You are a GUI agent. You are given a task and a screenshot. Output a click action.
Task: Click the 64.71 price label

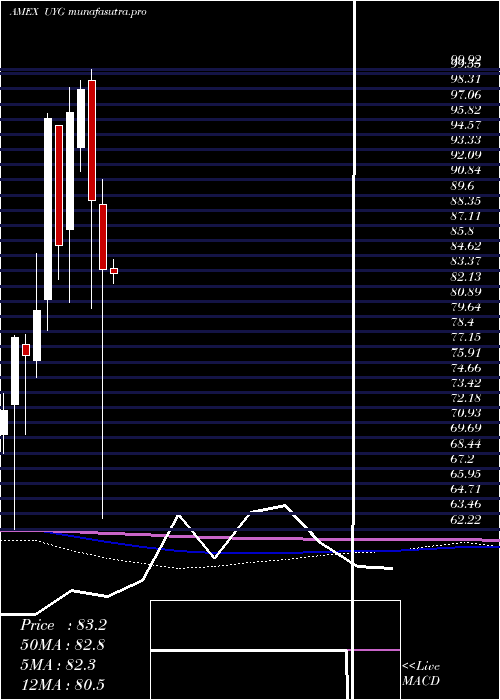466,489
